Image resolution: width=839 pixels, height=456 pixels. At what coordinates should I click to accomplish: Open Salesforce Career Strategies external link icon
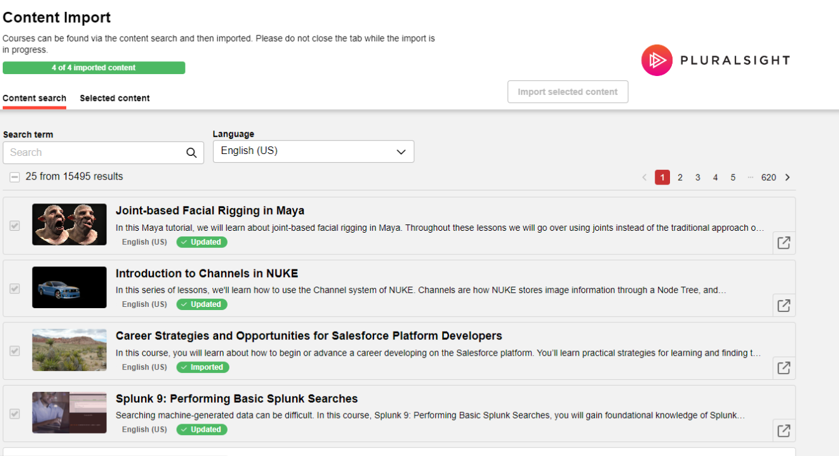point(783,368)
